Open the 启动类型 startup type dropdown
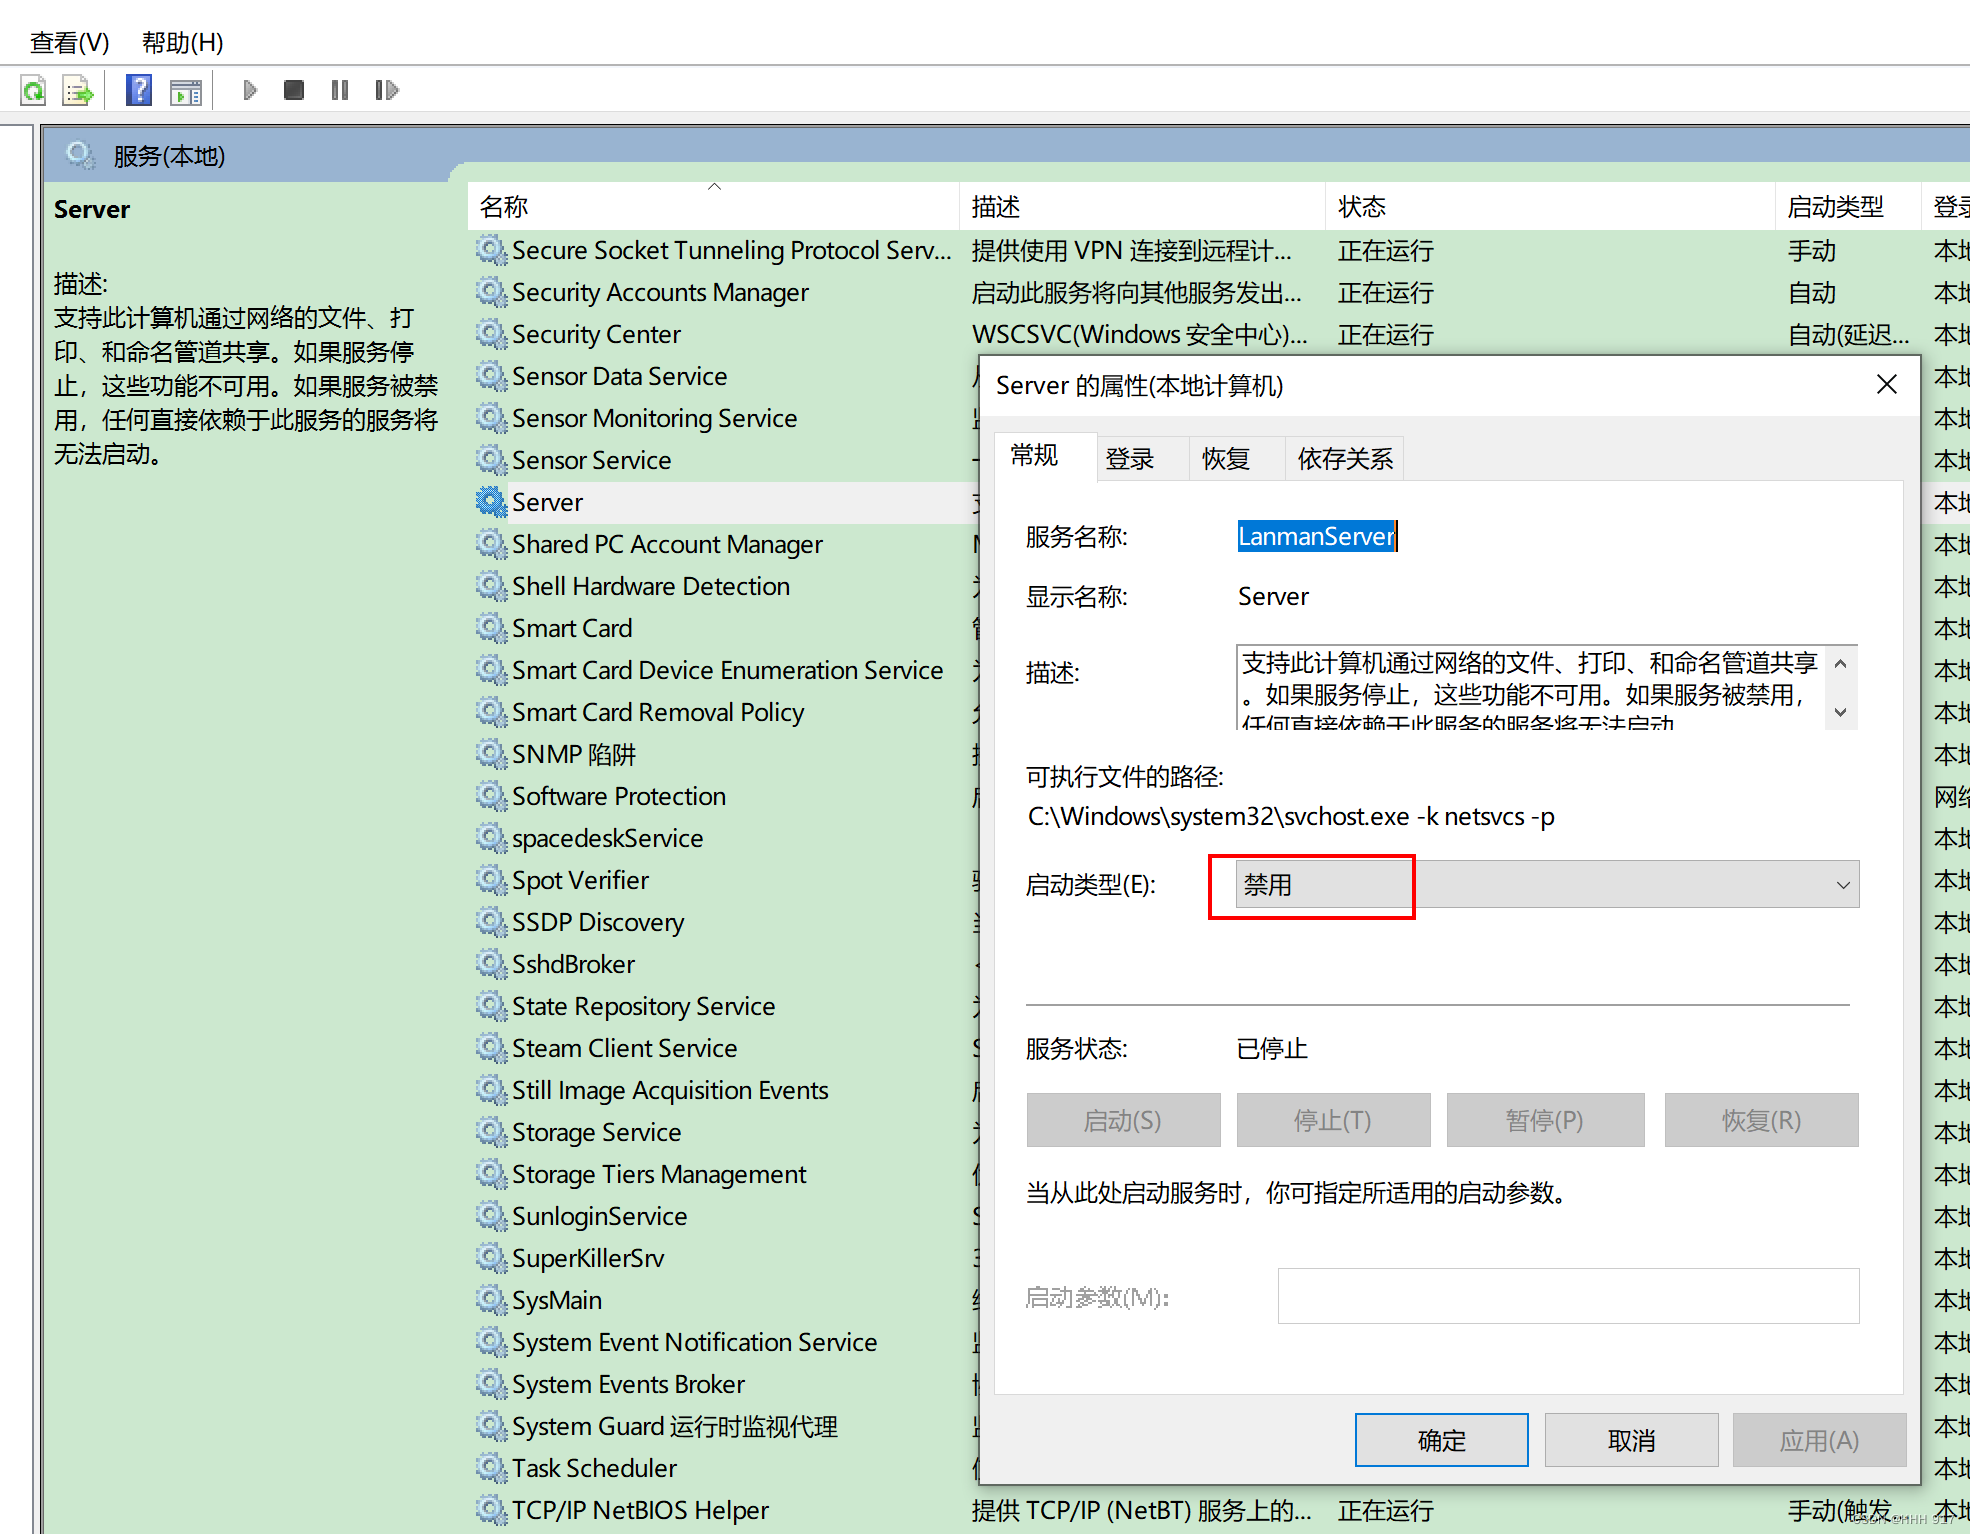This screenshot has width=1970, height=1534. click(x=1546, y=885)
